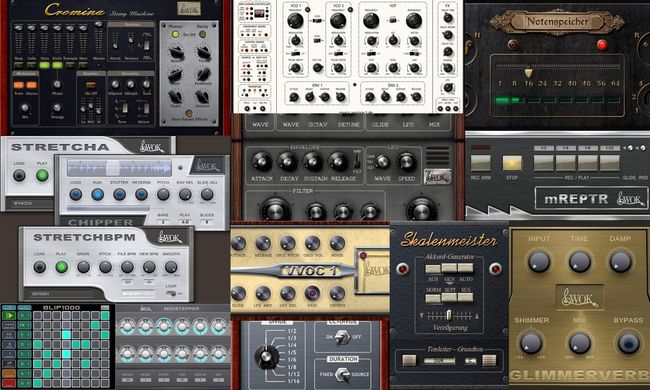This screenshot has width=650, height=390.
Task: Click the LFO SPEED knob on dark synth
Action: [x=406, y=162]
